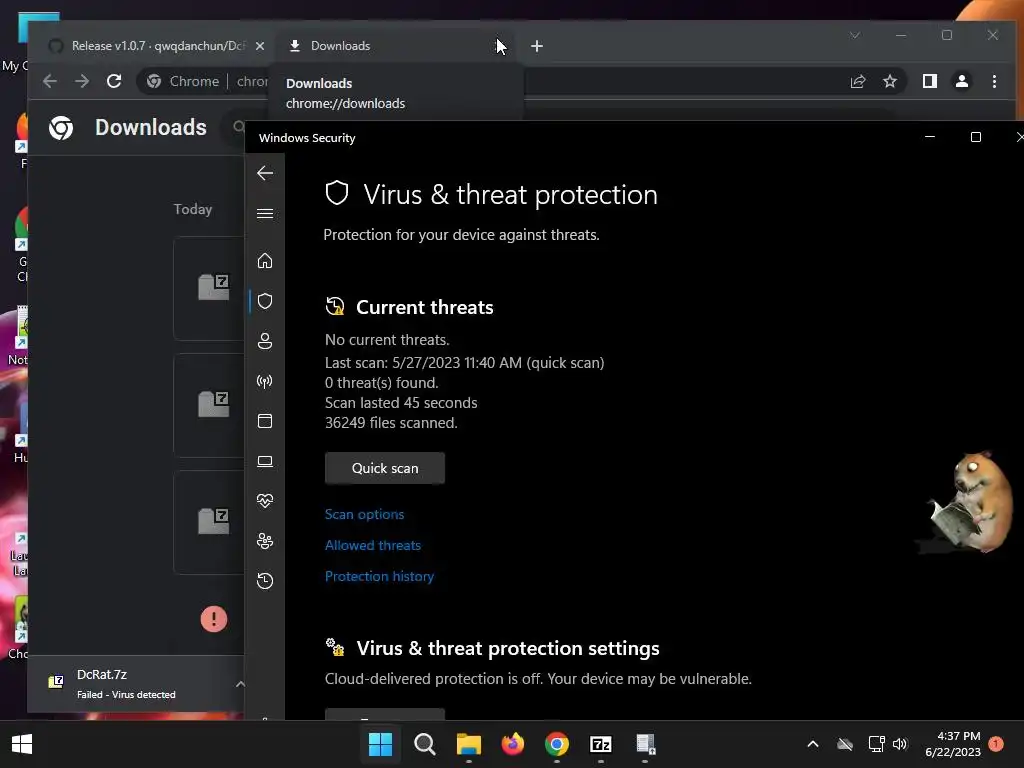Viewport: 1024px width, 768px height.
Task: Open Scan options link
Action: click(364, 515)
